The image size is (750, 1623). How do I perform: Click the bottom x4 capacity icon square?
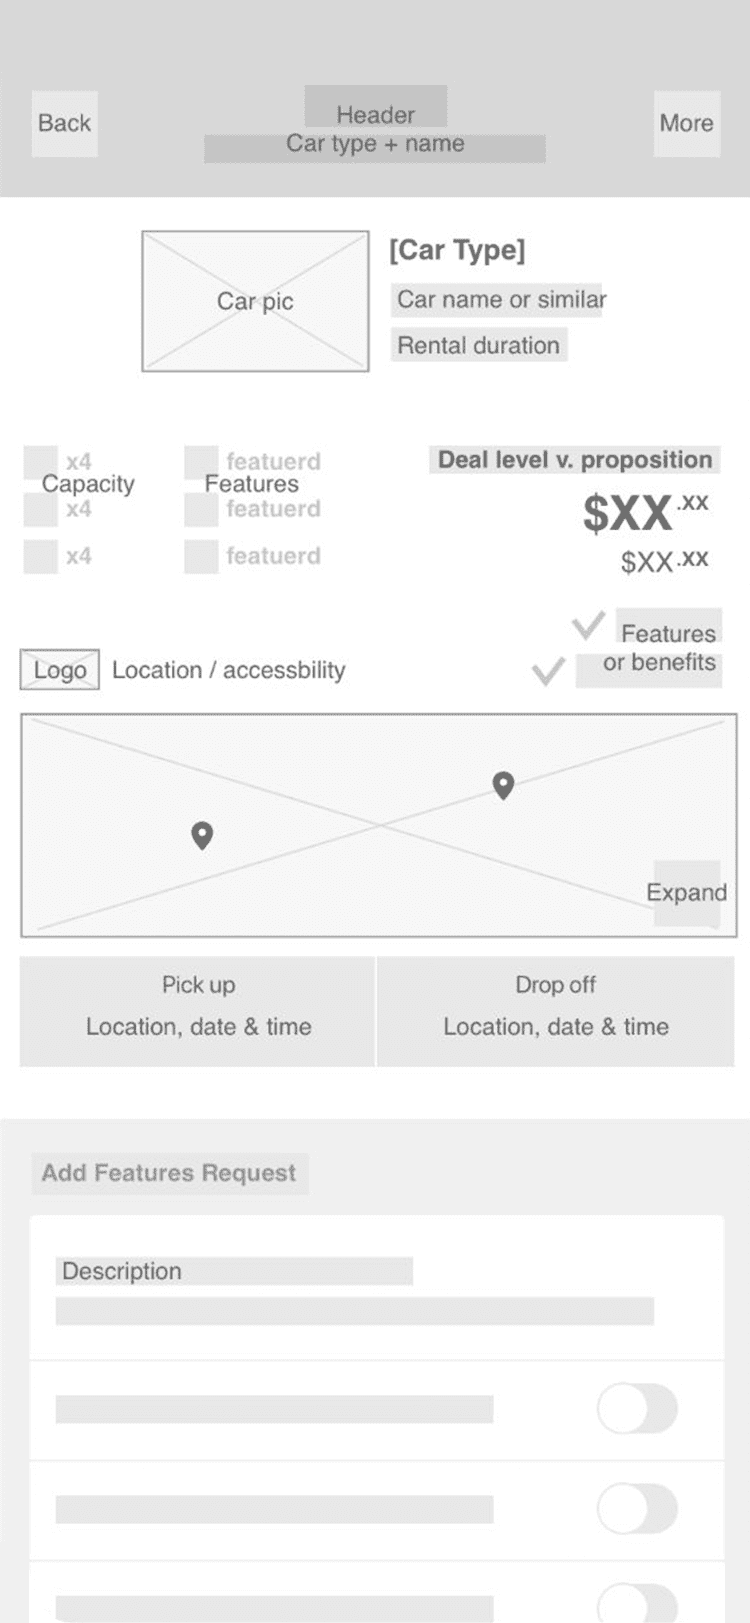[40, 557]
